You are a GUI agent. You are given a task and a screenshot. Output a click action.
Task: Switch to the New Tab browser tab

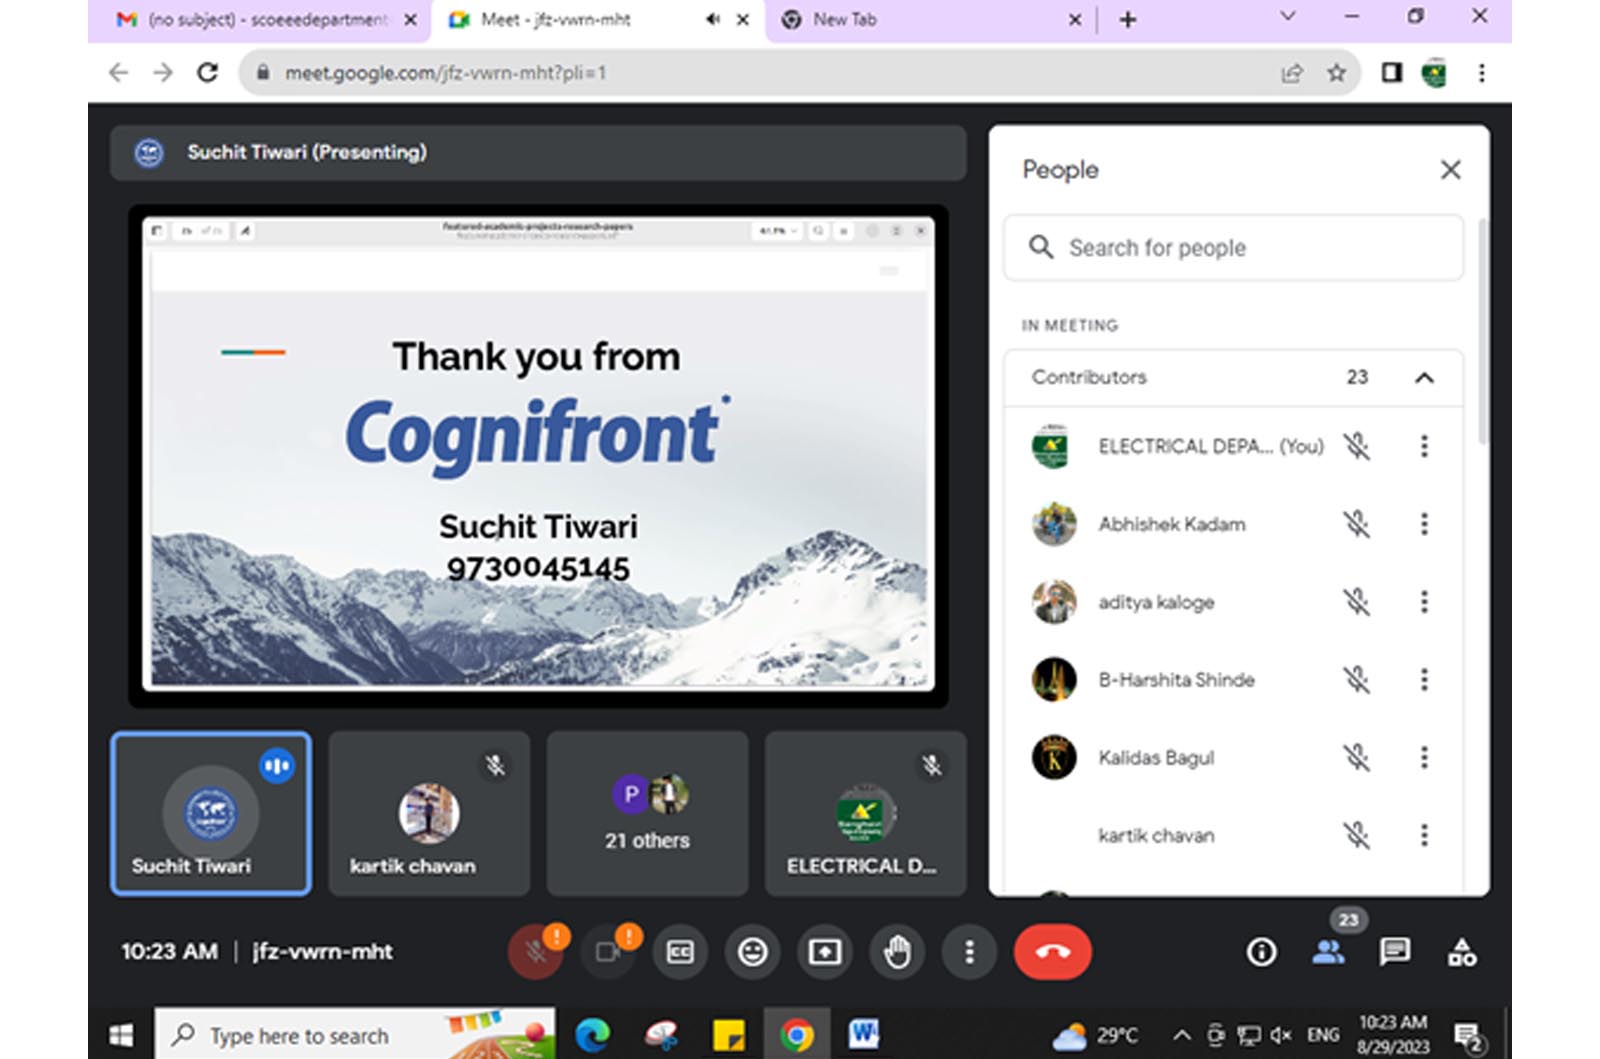930,20
